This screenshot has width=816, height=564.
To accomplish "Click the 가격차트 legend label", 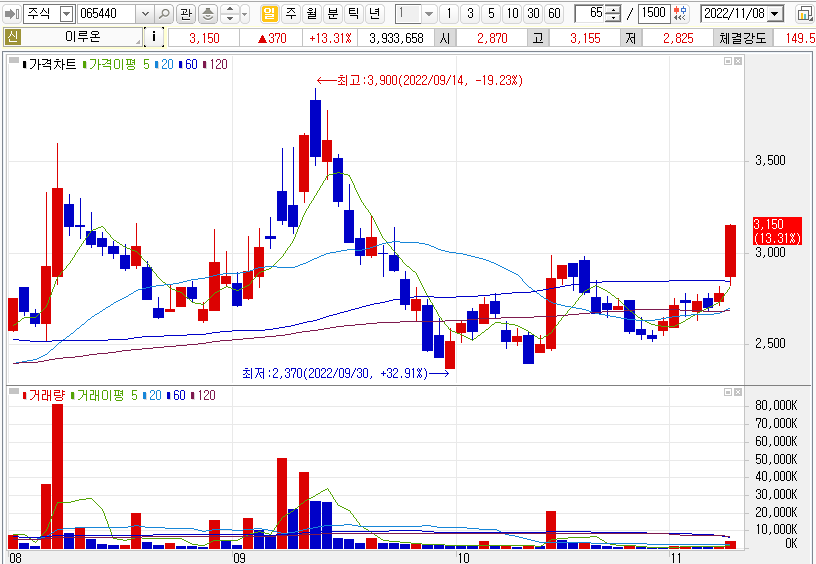I will [52, 65].
